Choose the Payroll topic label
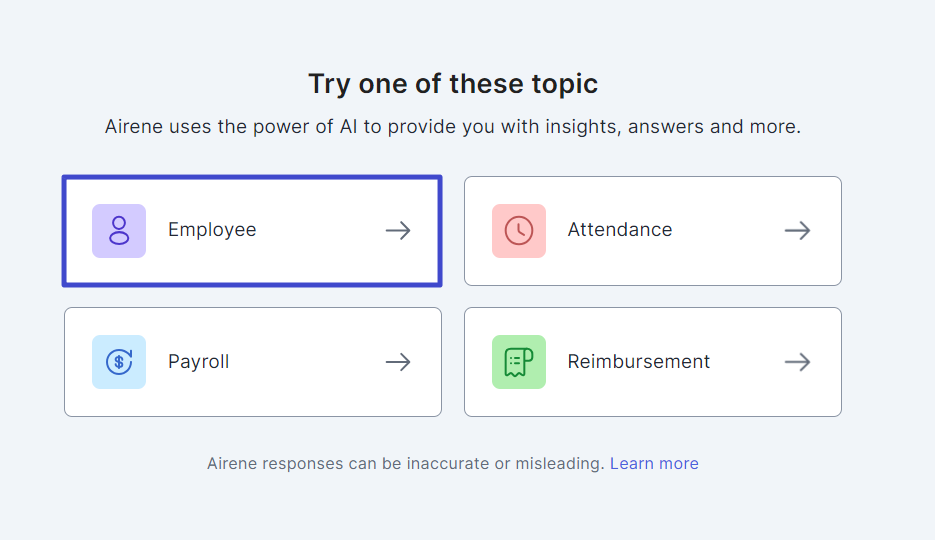Viewport: 935px width, 540px height. click(x=199, y=362)
